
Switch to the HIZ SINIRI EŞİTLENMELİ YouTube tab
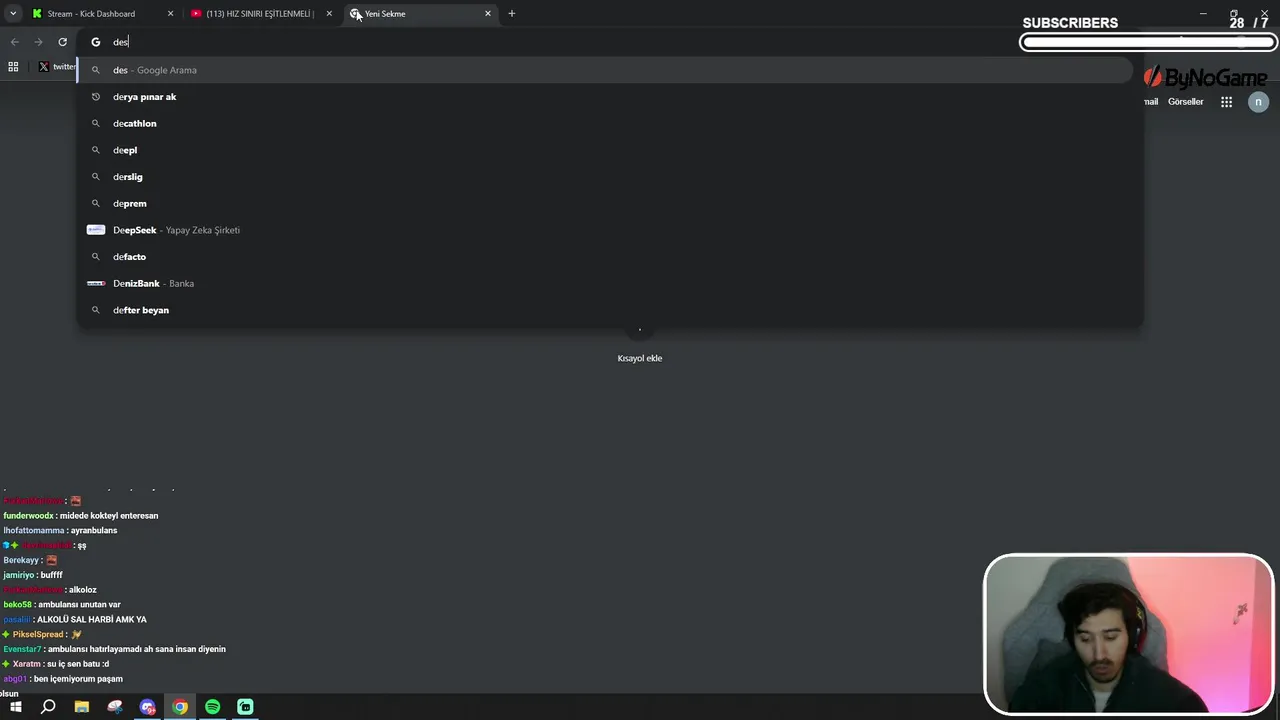pos(260,14)
